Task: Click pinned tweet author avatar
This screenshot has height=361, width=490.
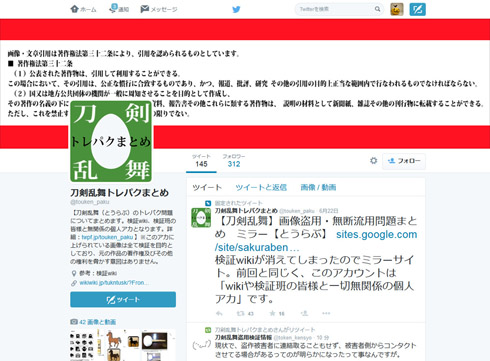Action: coord(201,217)
